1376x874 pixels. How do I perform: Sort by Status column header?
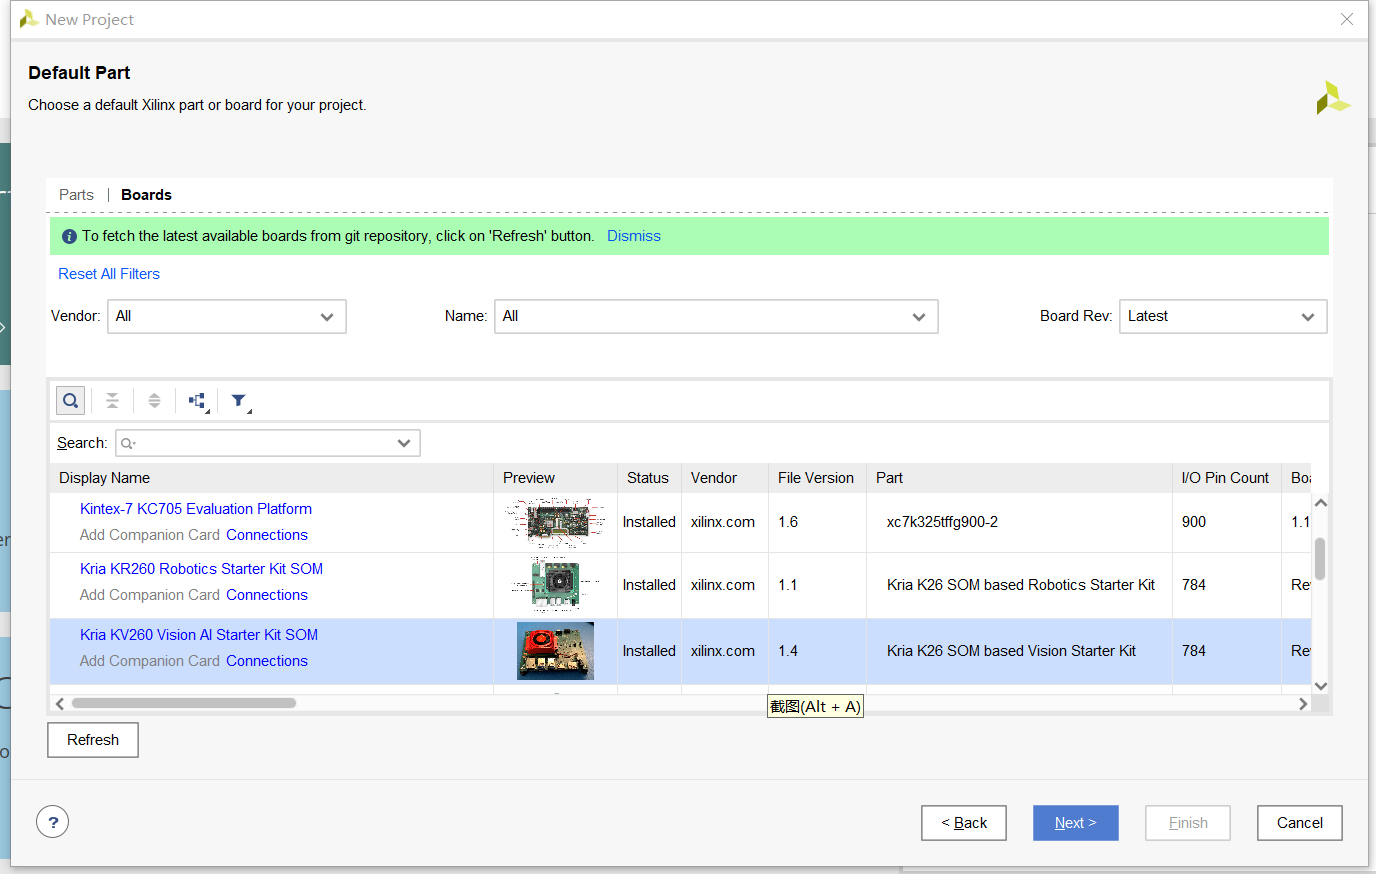(x=649, y=478)
